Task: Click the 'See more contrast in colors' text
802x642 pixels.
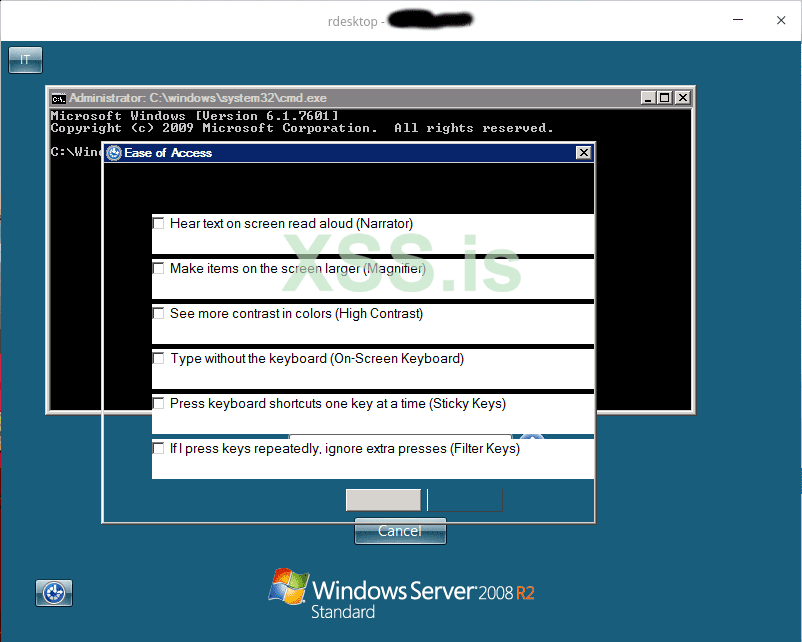Action: tap(251, 314)
